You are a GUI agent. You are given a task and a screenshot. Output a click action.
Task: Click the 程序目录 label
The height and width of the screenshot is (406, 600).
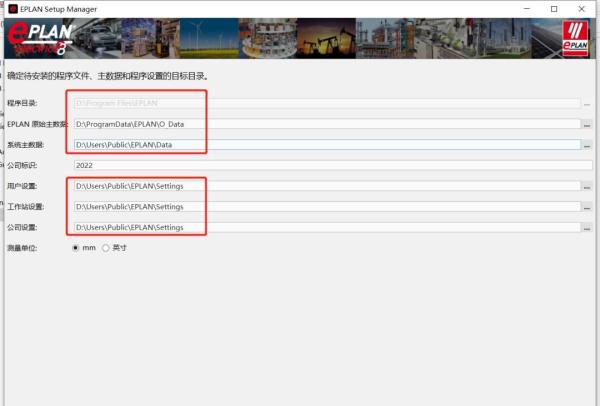click(22, 103)
